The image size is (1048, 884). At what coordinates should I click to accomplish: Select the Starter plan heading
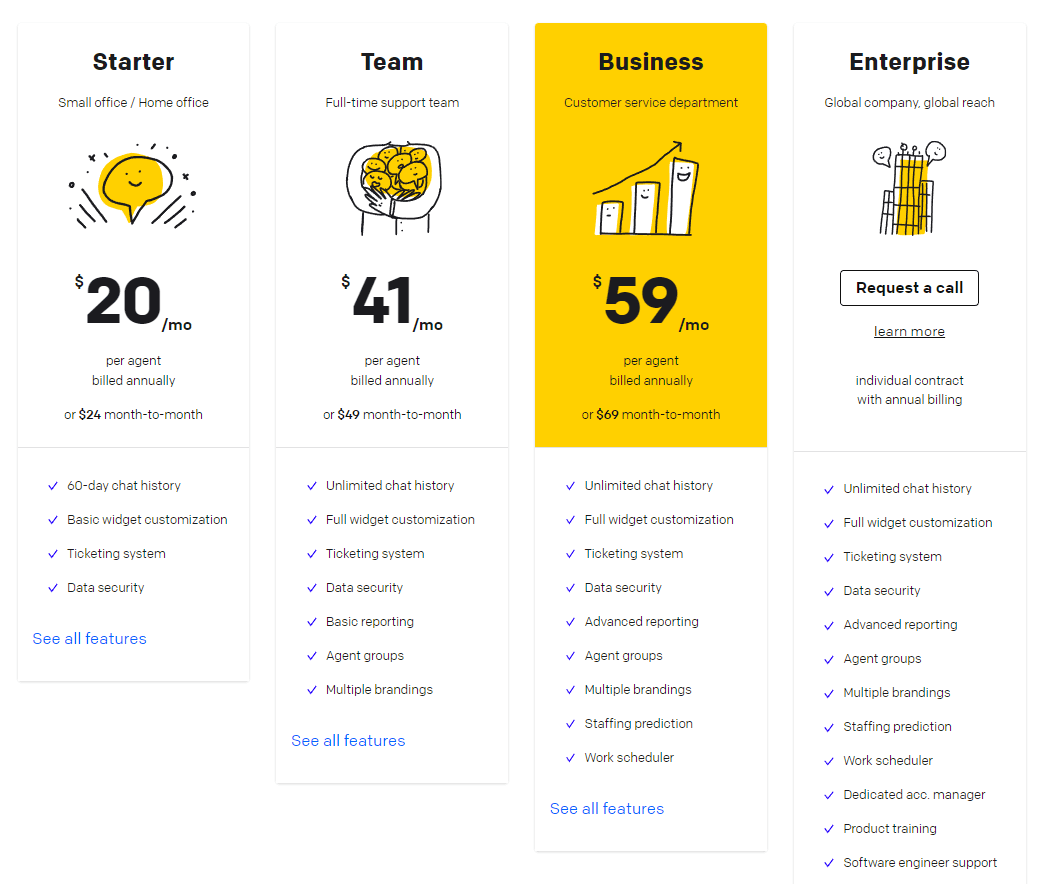(x=133, y=61)
